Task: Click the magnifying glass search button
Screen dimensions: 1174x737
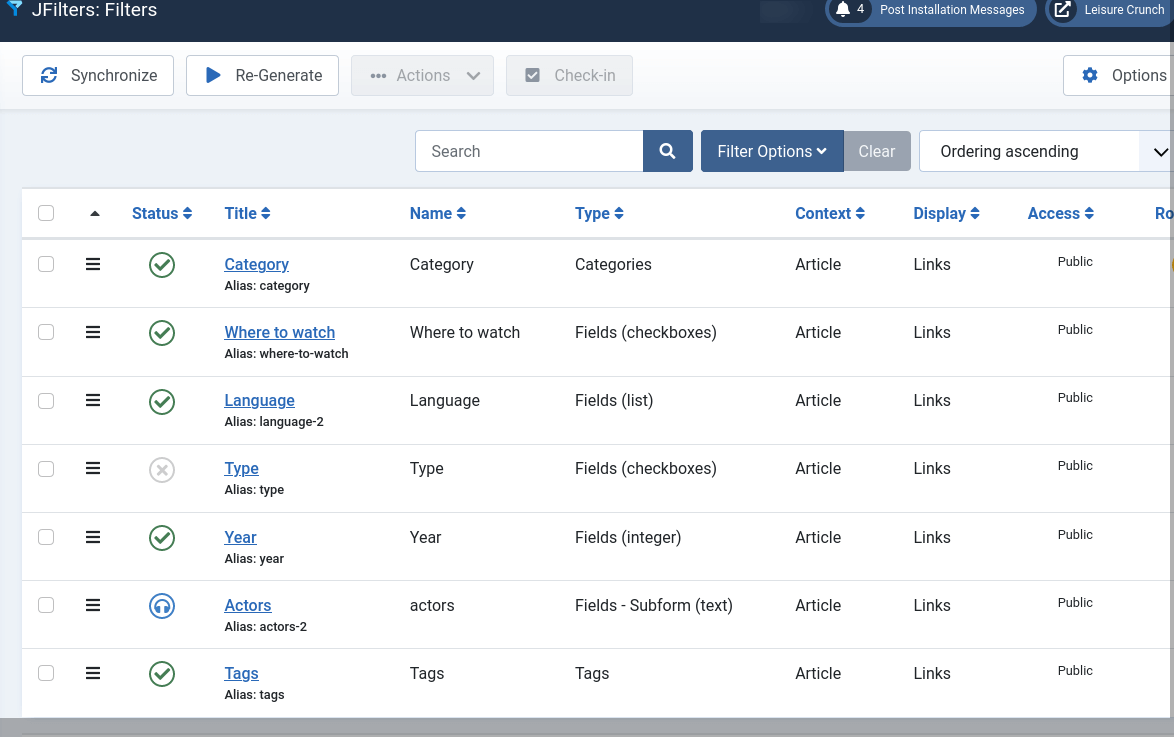Action: click(x=667, y=151)
